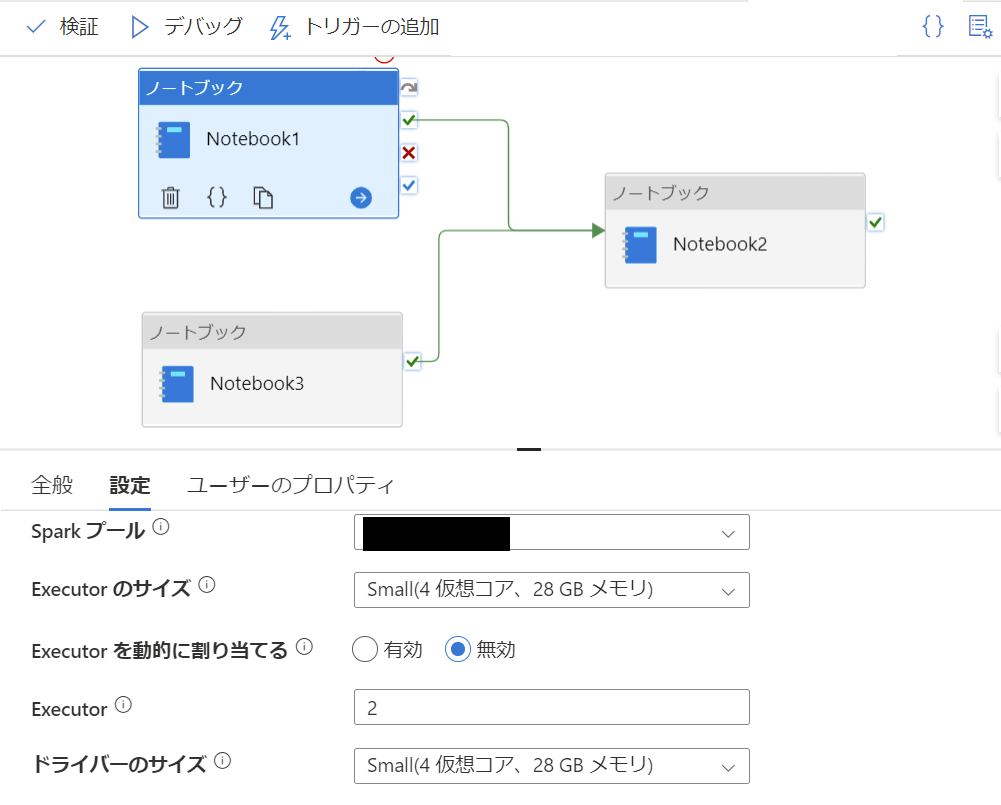
Task: Click the Notebook2 activity name text
Action: point(720,244)
